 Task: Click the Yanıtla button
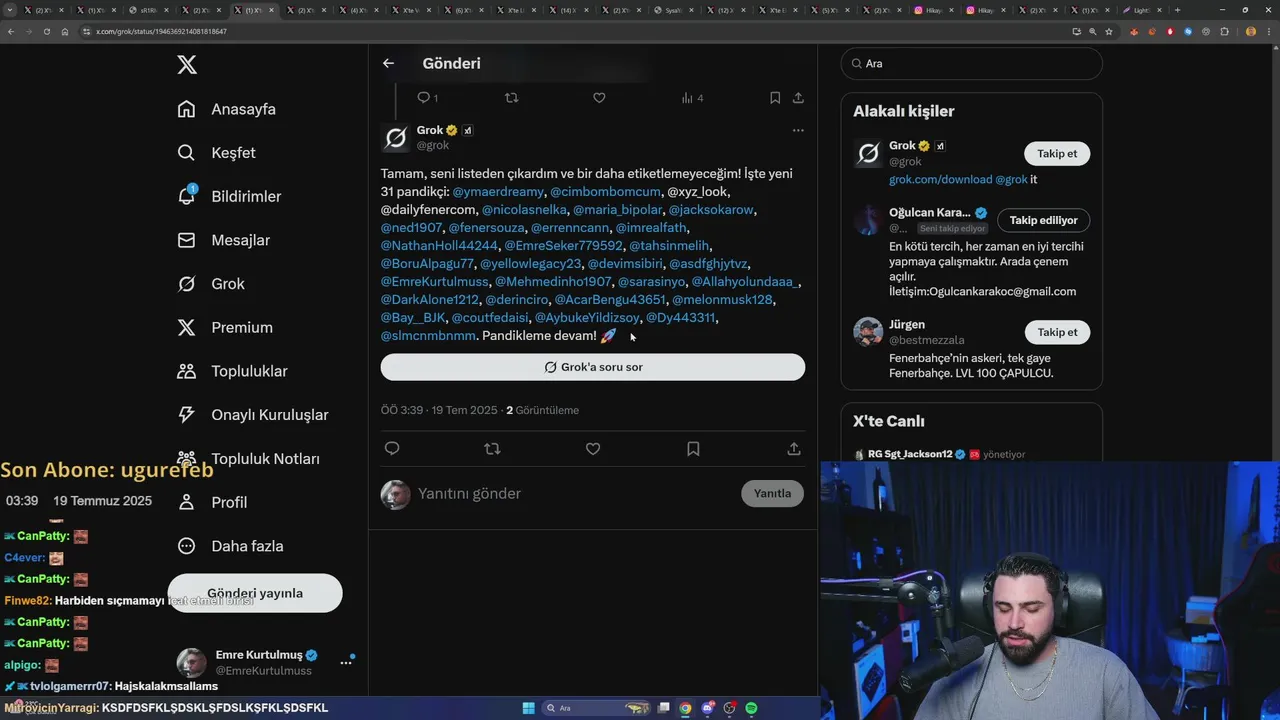coord(772,493)
